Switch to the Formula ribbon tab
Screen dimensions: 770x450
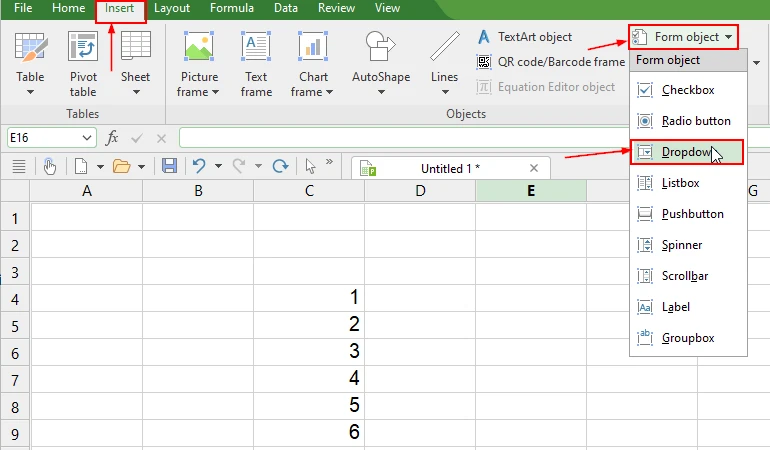[x=231, y=8]
